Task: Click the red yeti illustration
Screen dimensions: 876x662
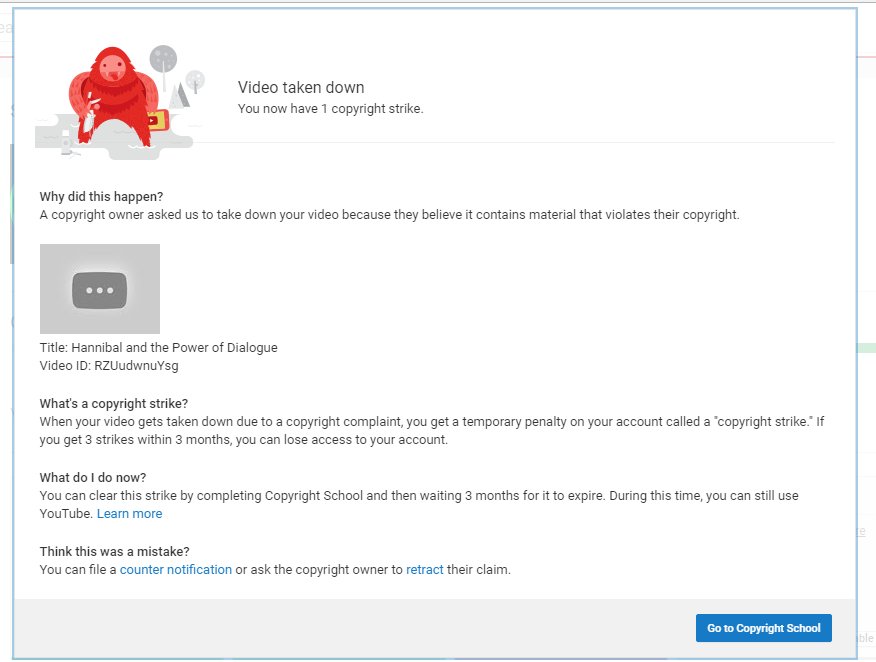Action: [x=117, y=98]
